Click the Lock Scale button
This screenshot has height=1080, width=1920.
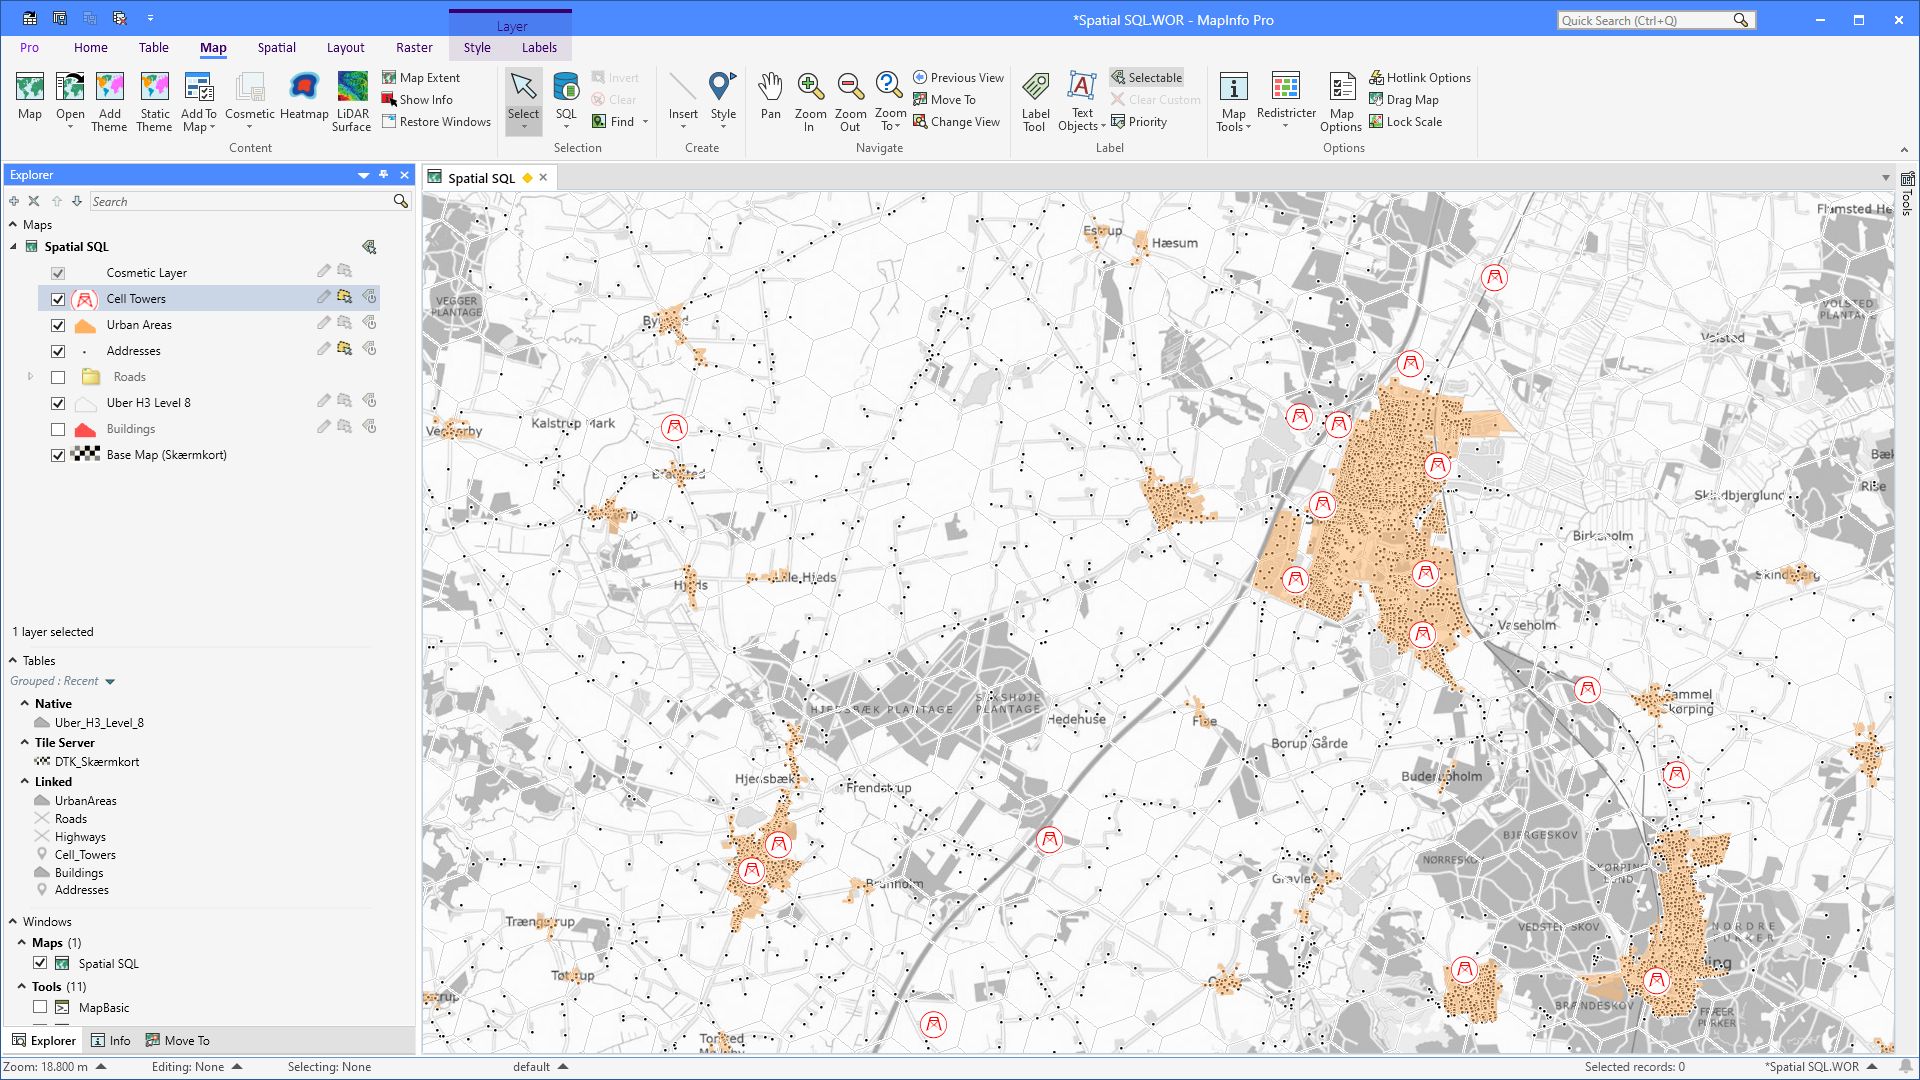pos(1405,122)
